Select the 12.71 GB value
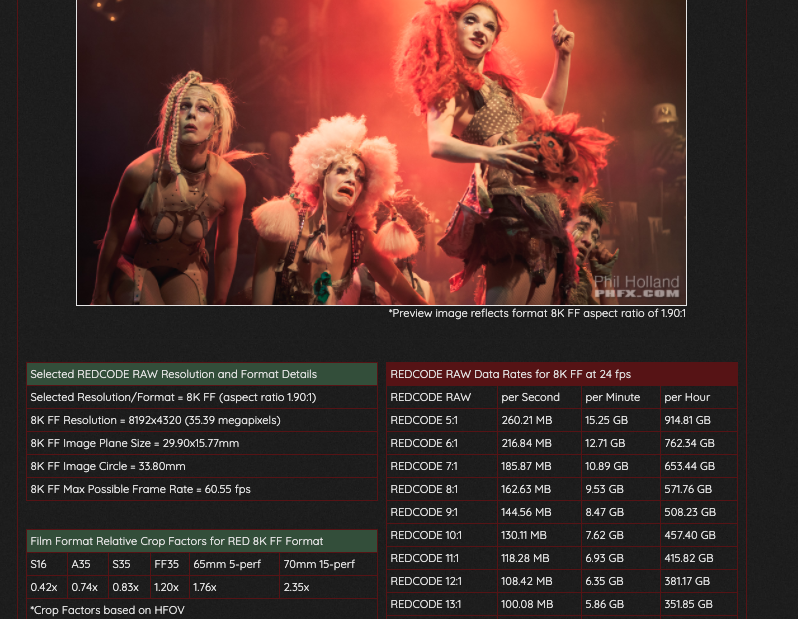The width and height of the screenshot is (798, 619). pyautogui.click(x=621, y=443)
